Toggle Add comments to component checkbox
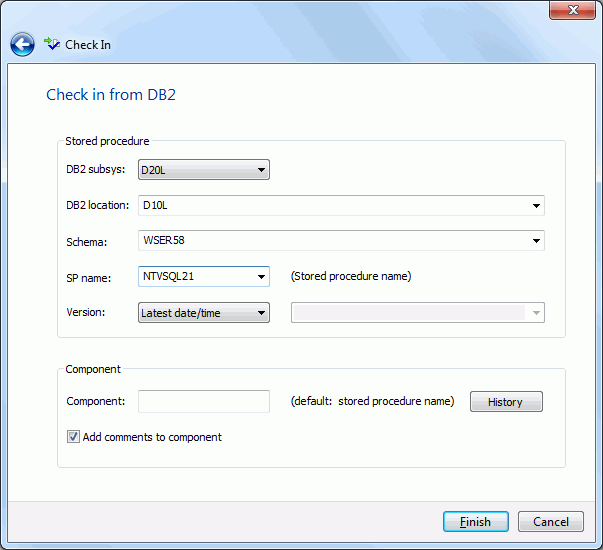This screenshot has width=603, height=550. point(73,437)
